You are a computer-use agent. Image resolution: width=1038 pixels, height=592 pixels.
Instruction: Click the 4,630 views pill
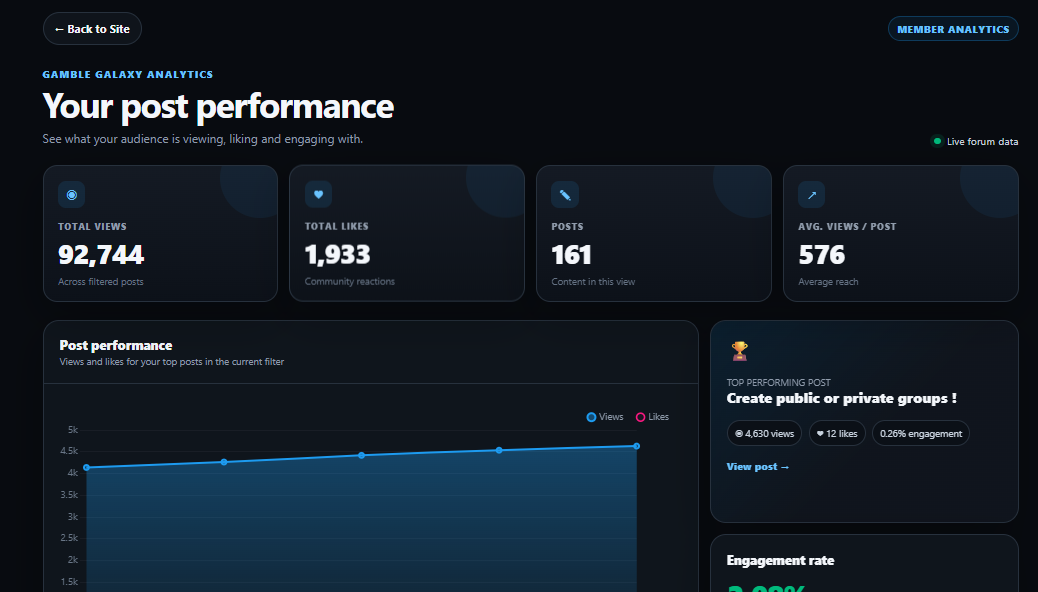pyautogui.click(x=764, y=434)
